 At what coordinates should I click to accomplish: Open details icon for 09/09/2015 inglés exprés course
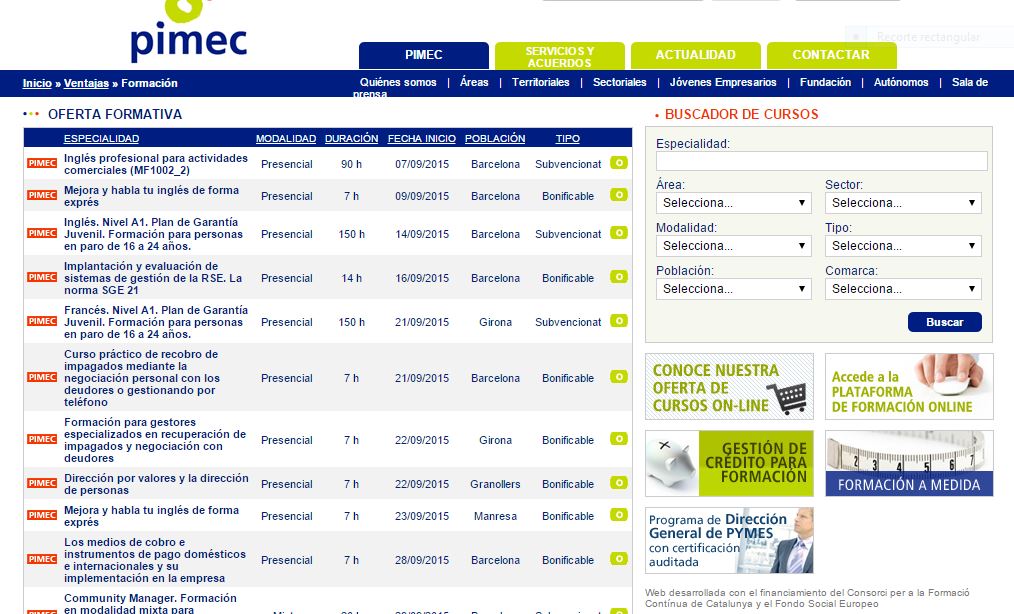click(x=619, y=195)
